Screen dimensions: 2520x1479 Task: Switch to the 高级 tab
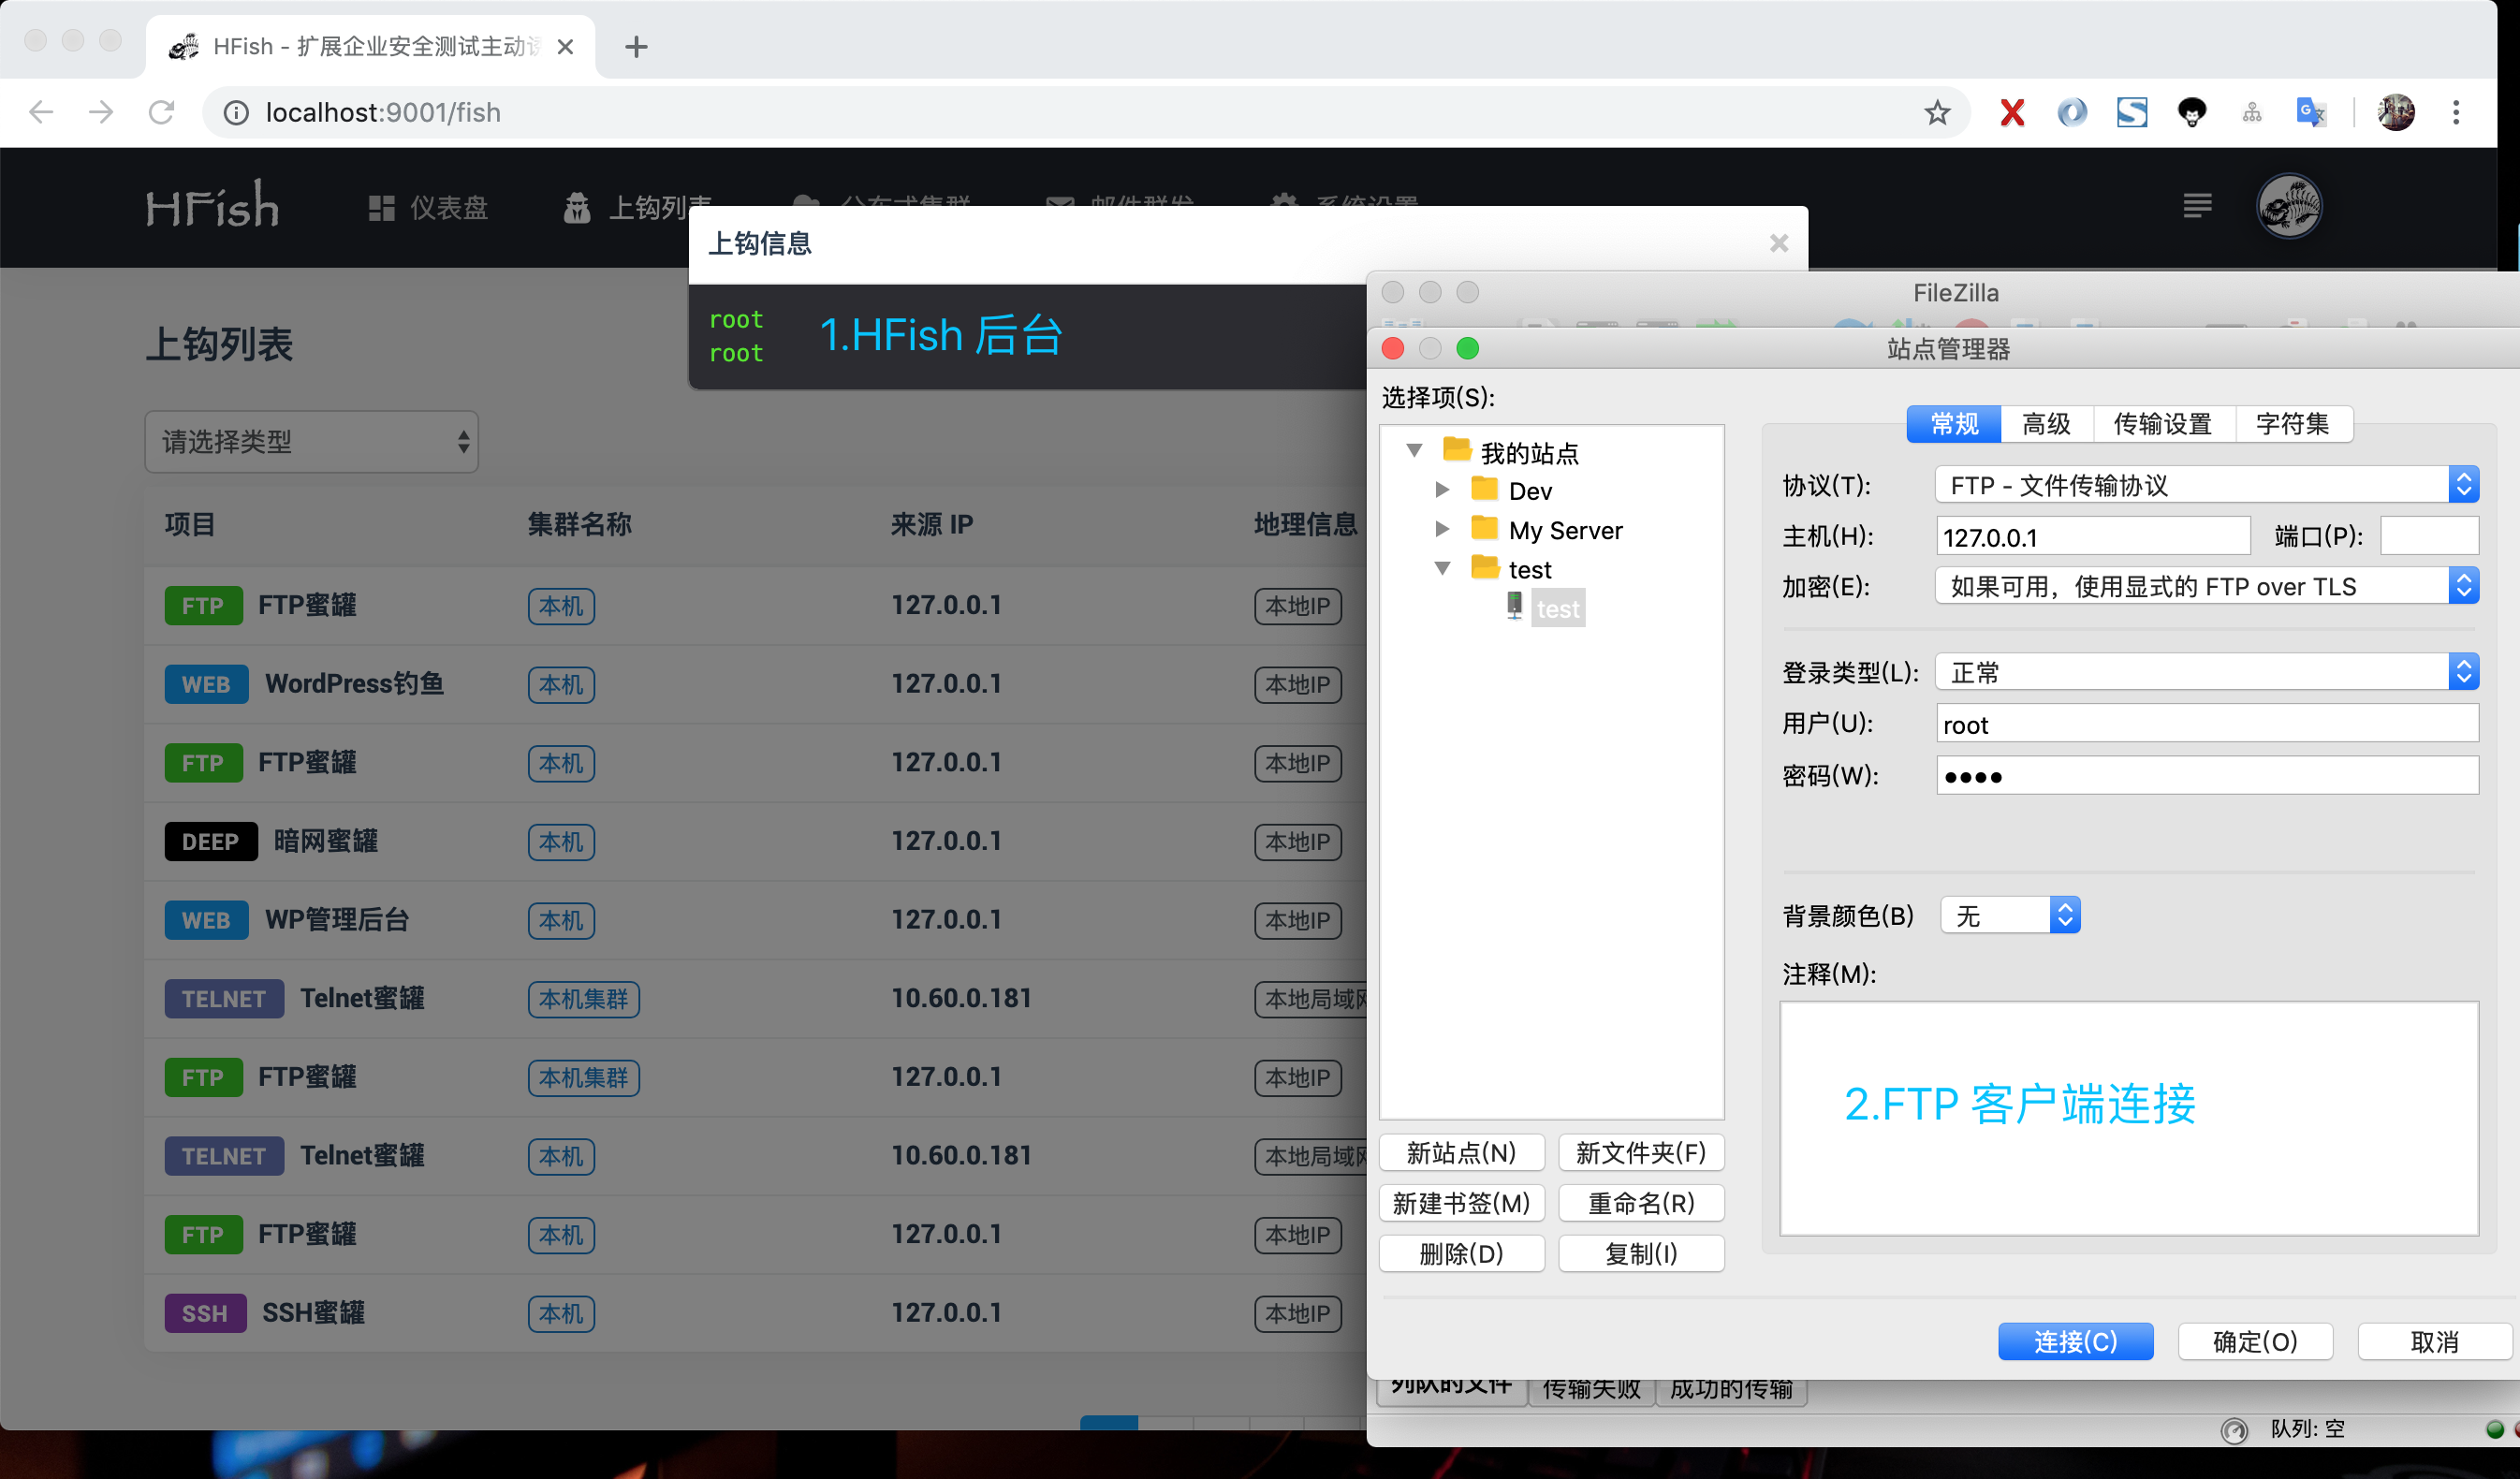[x=2046, y=424]
